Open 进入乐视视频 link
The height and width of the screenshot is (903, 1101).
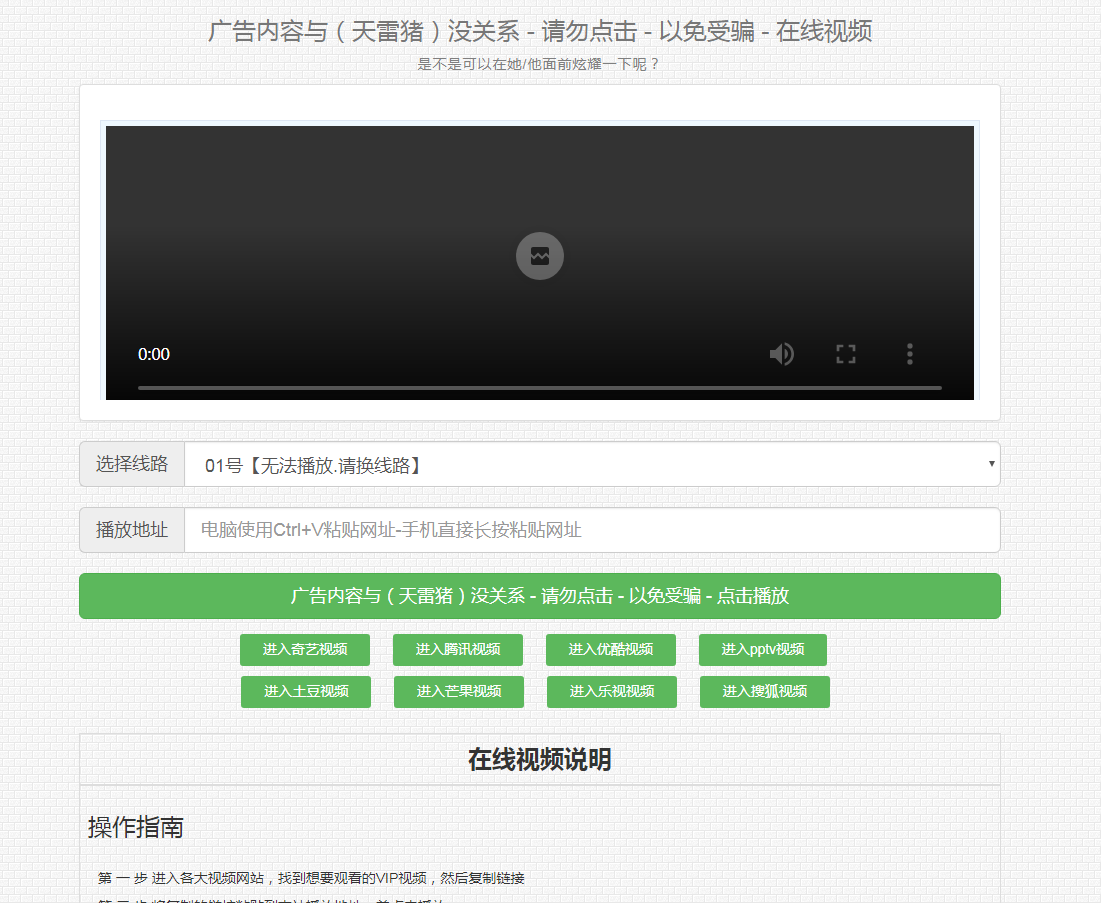[612, 692]
